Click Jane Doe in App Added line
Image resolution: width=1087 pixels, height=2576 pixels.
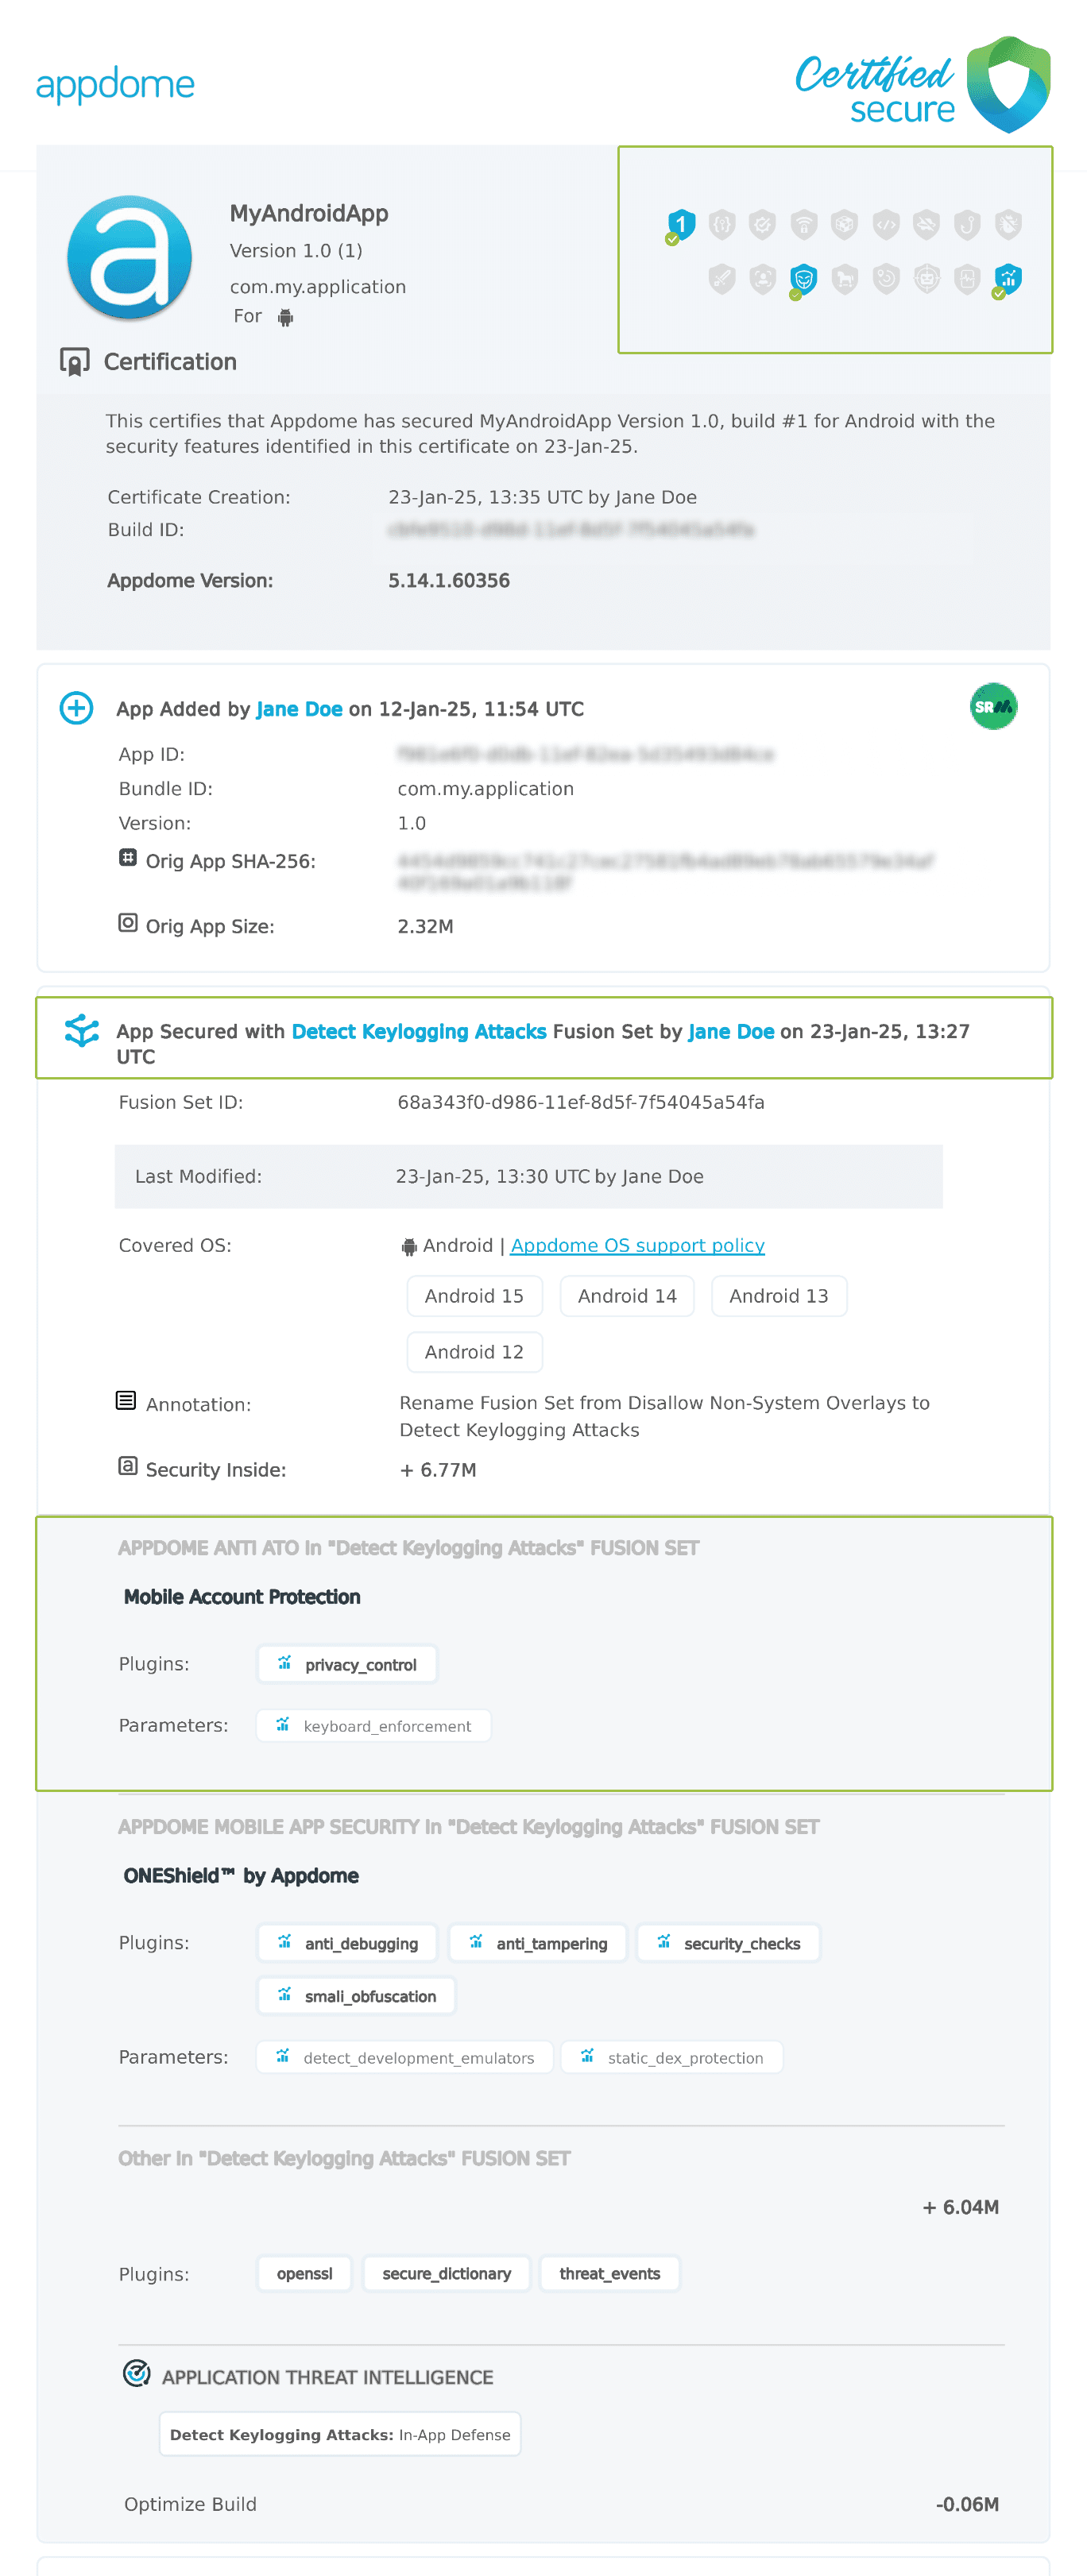pos(299,709)
